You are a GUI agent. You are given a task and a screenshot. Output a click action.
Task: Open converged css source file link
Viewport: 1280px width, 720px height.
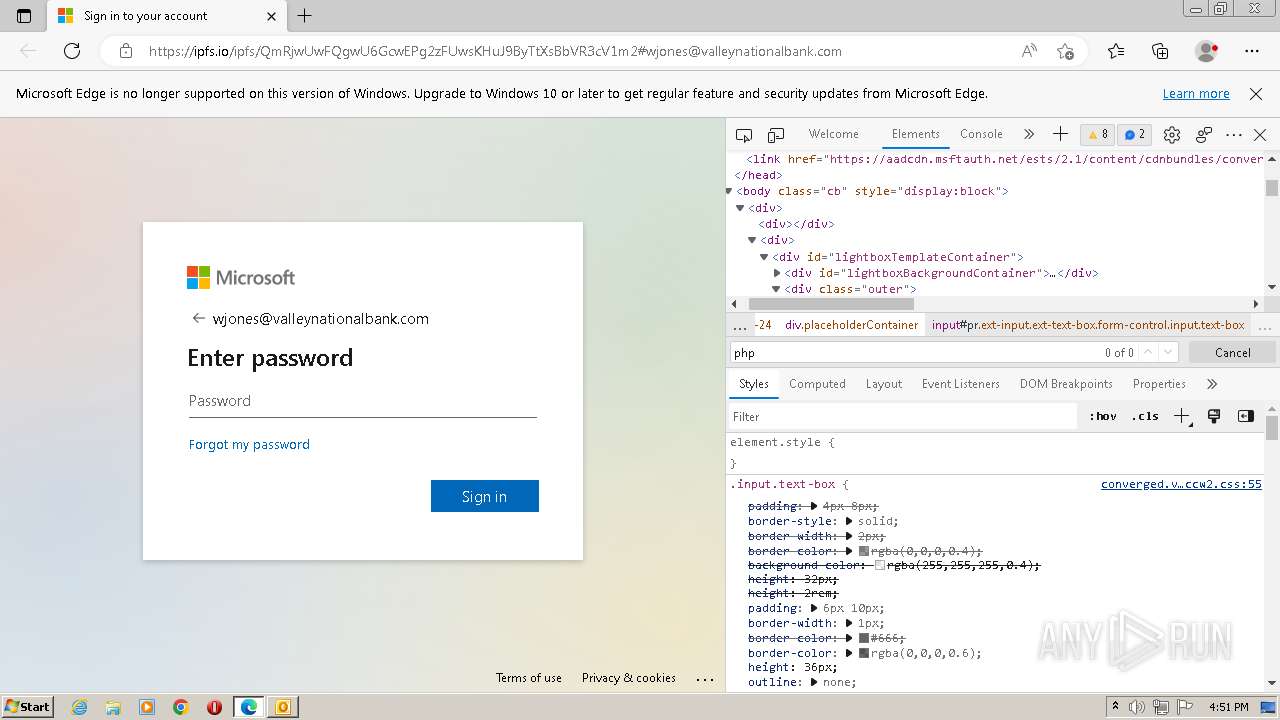pyautogui.click(x=1181, y=484)
